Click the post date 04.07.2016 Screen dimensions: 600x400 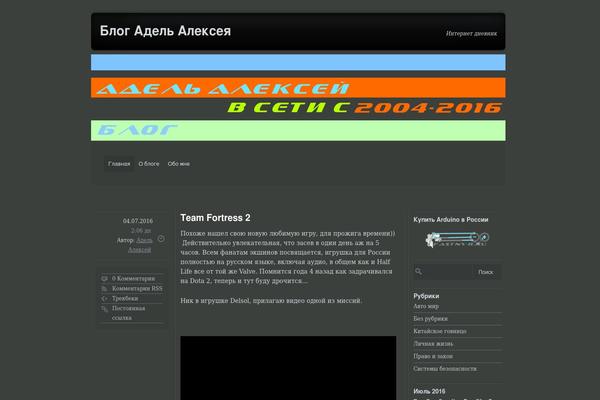pyautogui.click(x=138, y=221)
